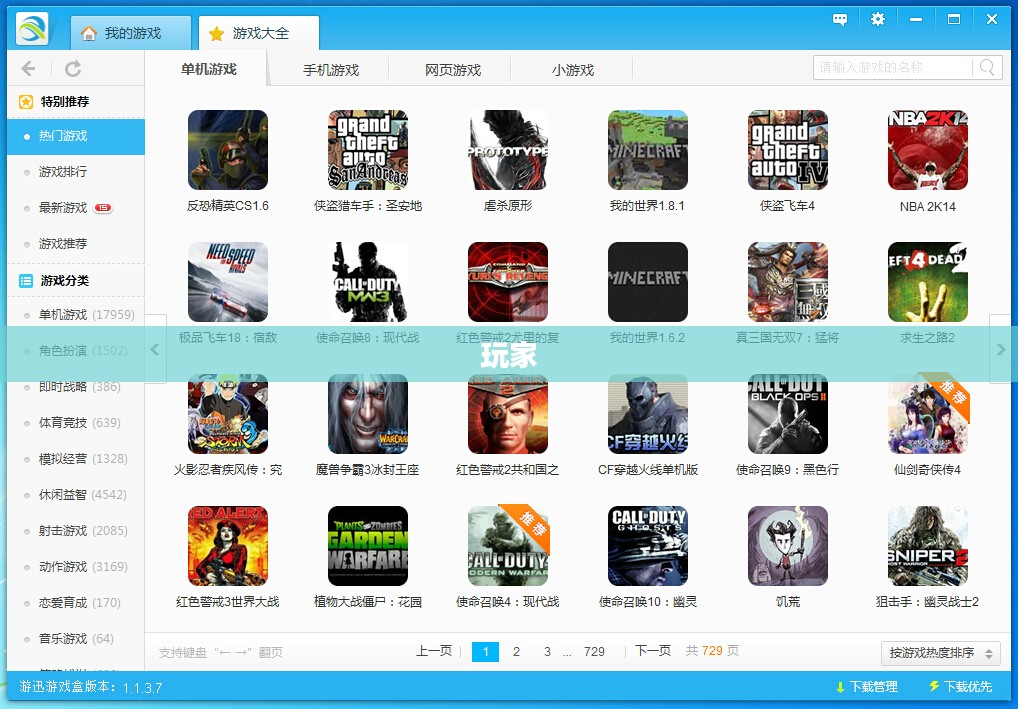Select the 虐杀原形 Prototype game icon
Viewport: 1018px width, 709px height.
pos(508,150)
